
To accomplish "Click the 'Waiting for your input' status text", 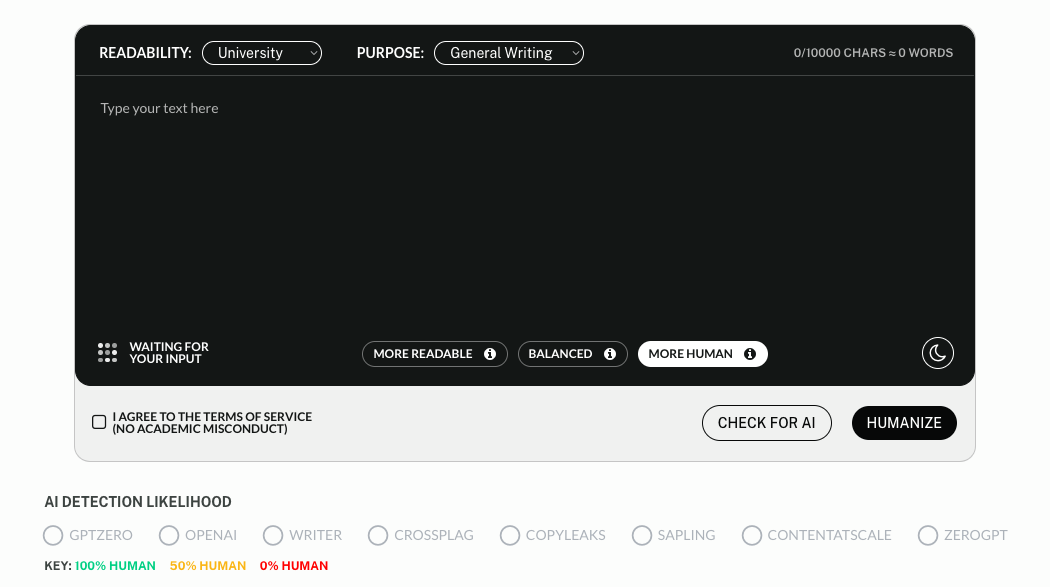I will 169,353.
